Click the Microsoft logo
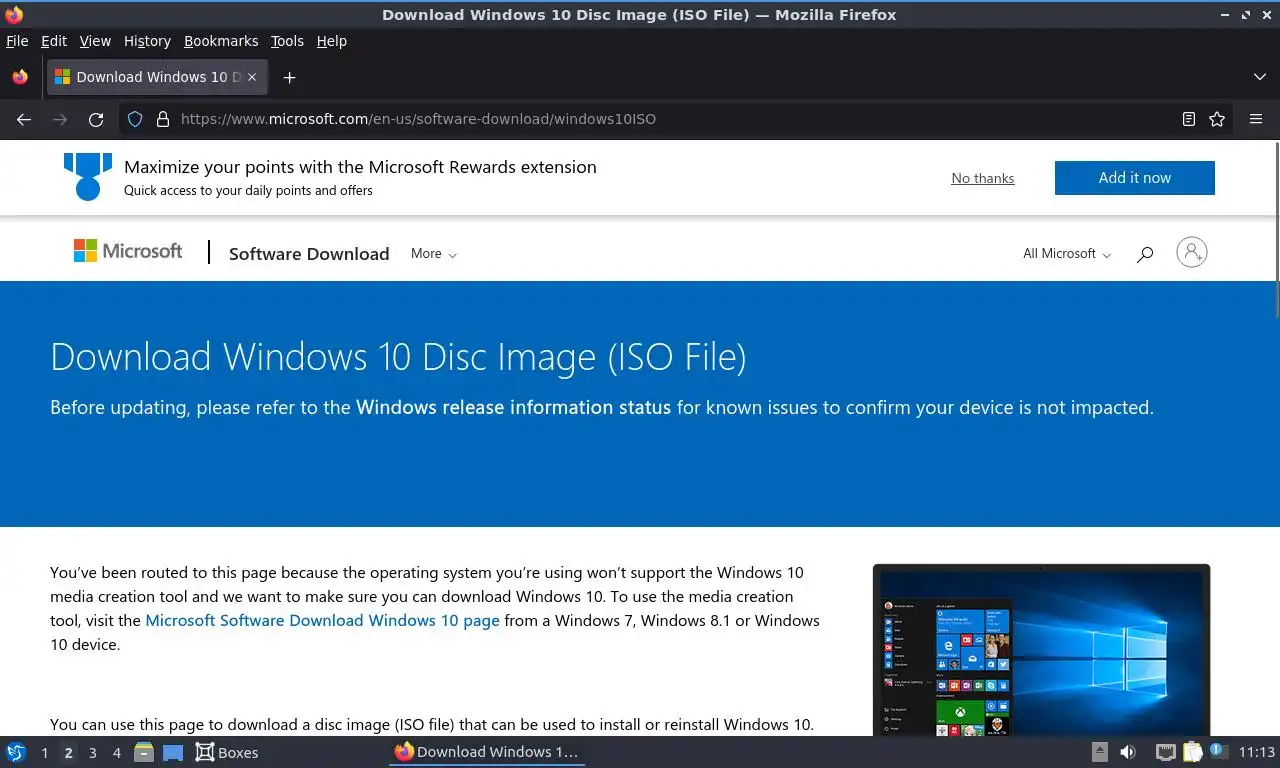The image size is (1280, 768). 128,251
